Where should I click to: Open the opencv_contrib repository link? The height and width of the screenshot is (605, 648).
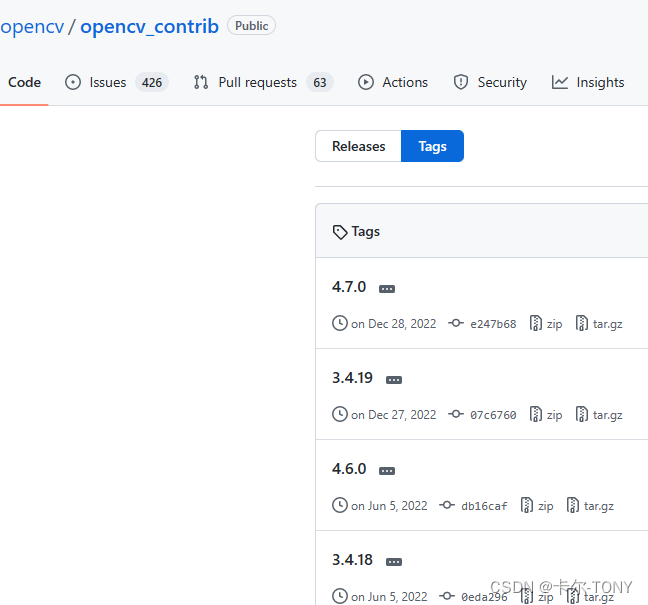pyautogui.click(x=149, y=27)
